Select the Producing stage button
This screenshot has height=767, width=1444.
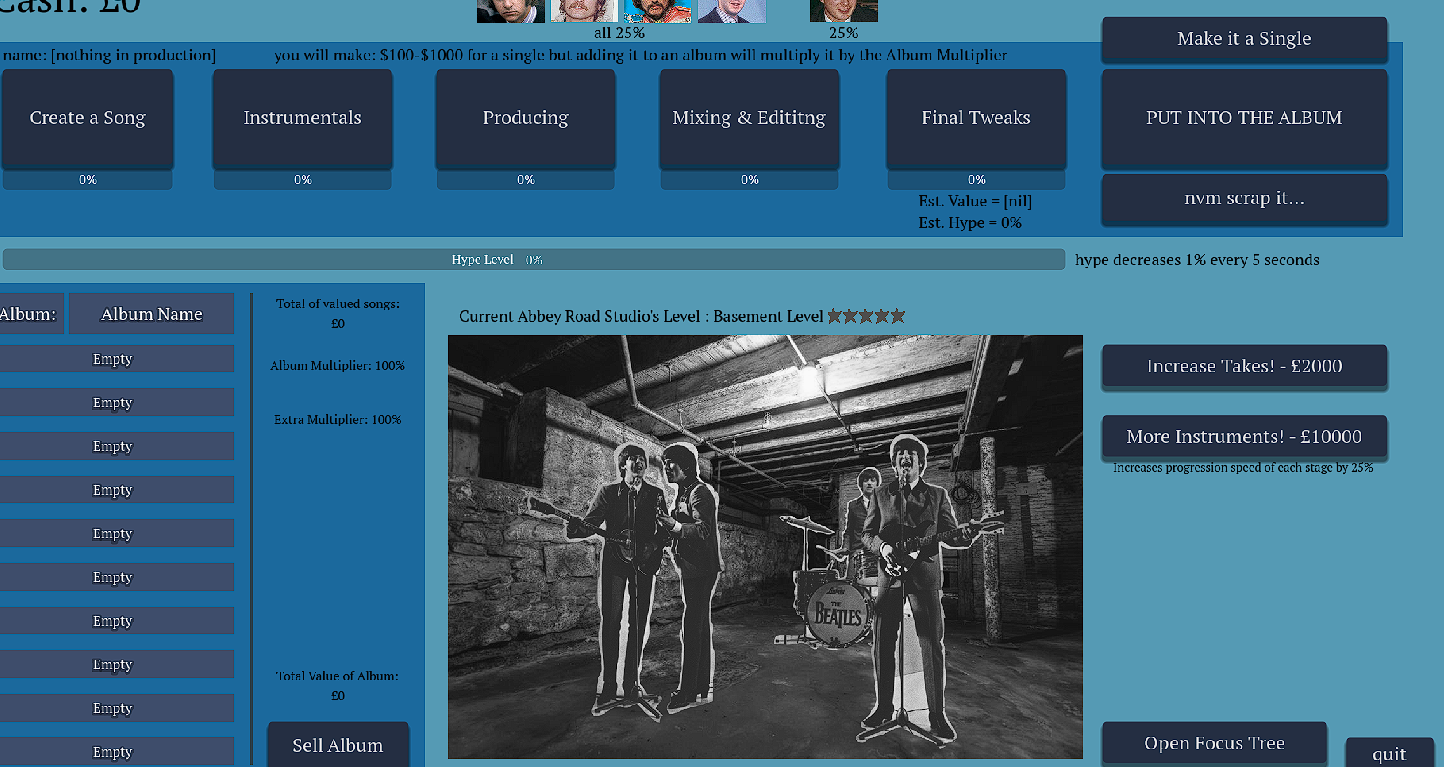(526, 118)
